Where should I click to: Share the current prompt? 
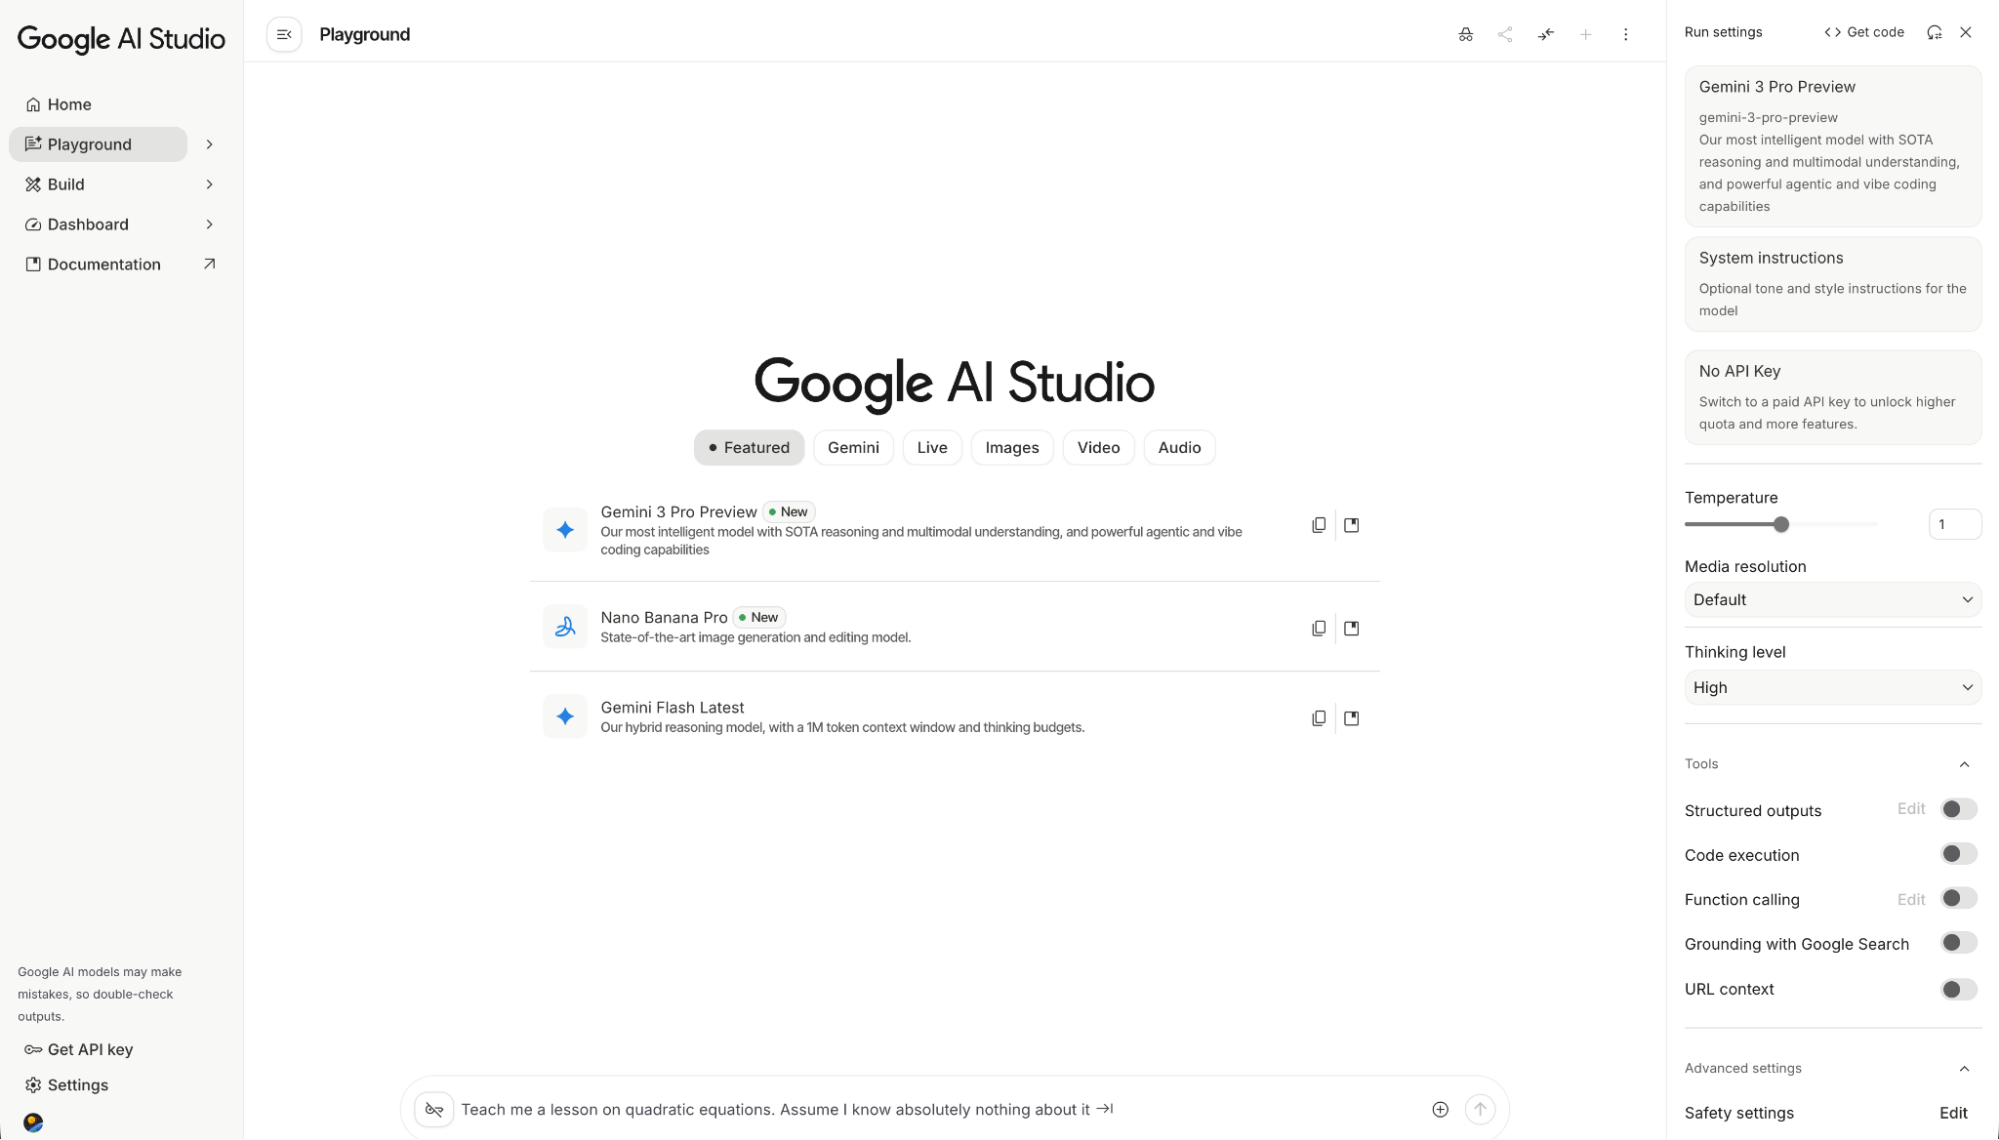[1505, 34]
